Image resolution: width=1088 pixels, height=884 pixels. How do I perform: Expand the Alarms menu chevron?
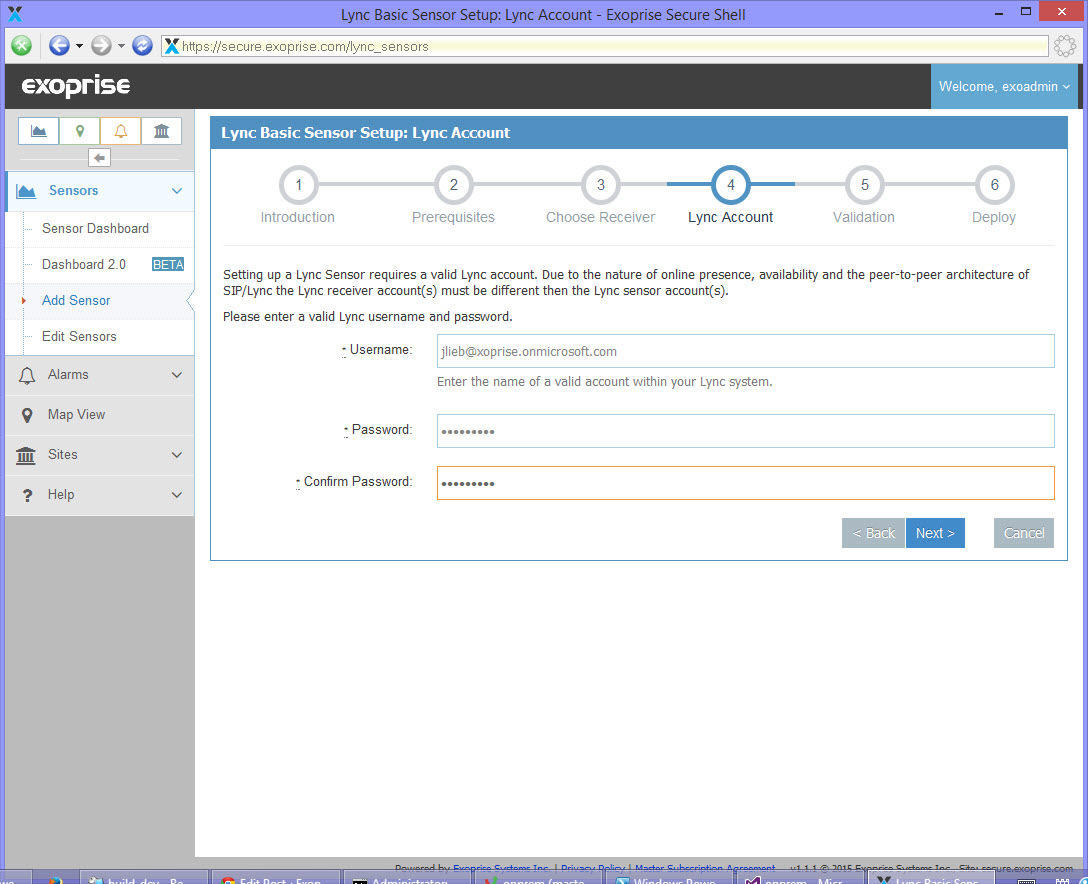[x=177, y=375]
